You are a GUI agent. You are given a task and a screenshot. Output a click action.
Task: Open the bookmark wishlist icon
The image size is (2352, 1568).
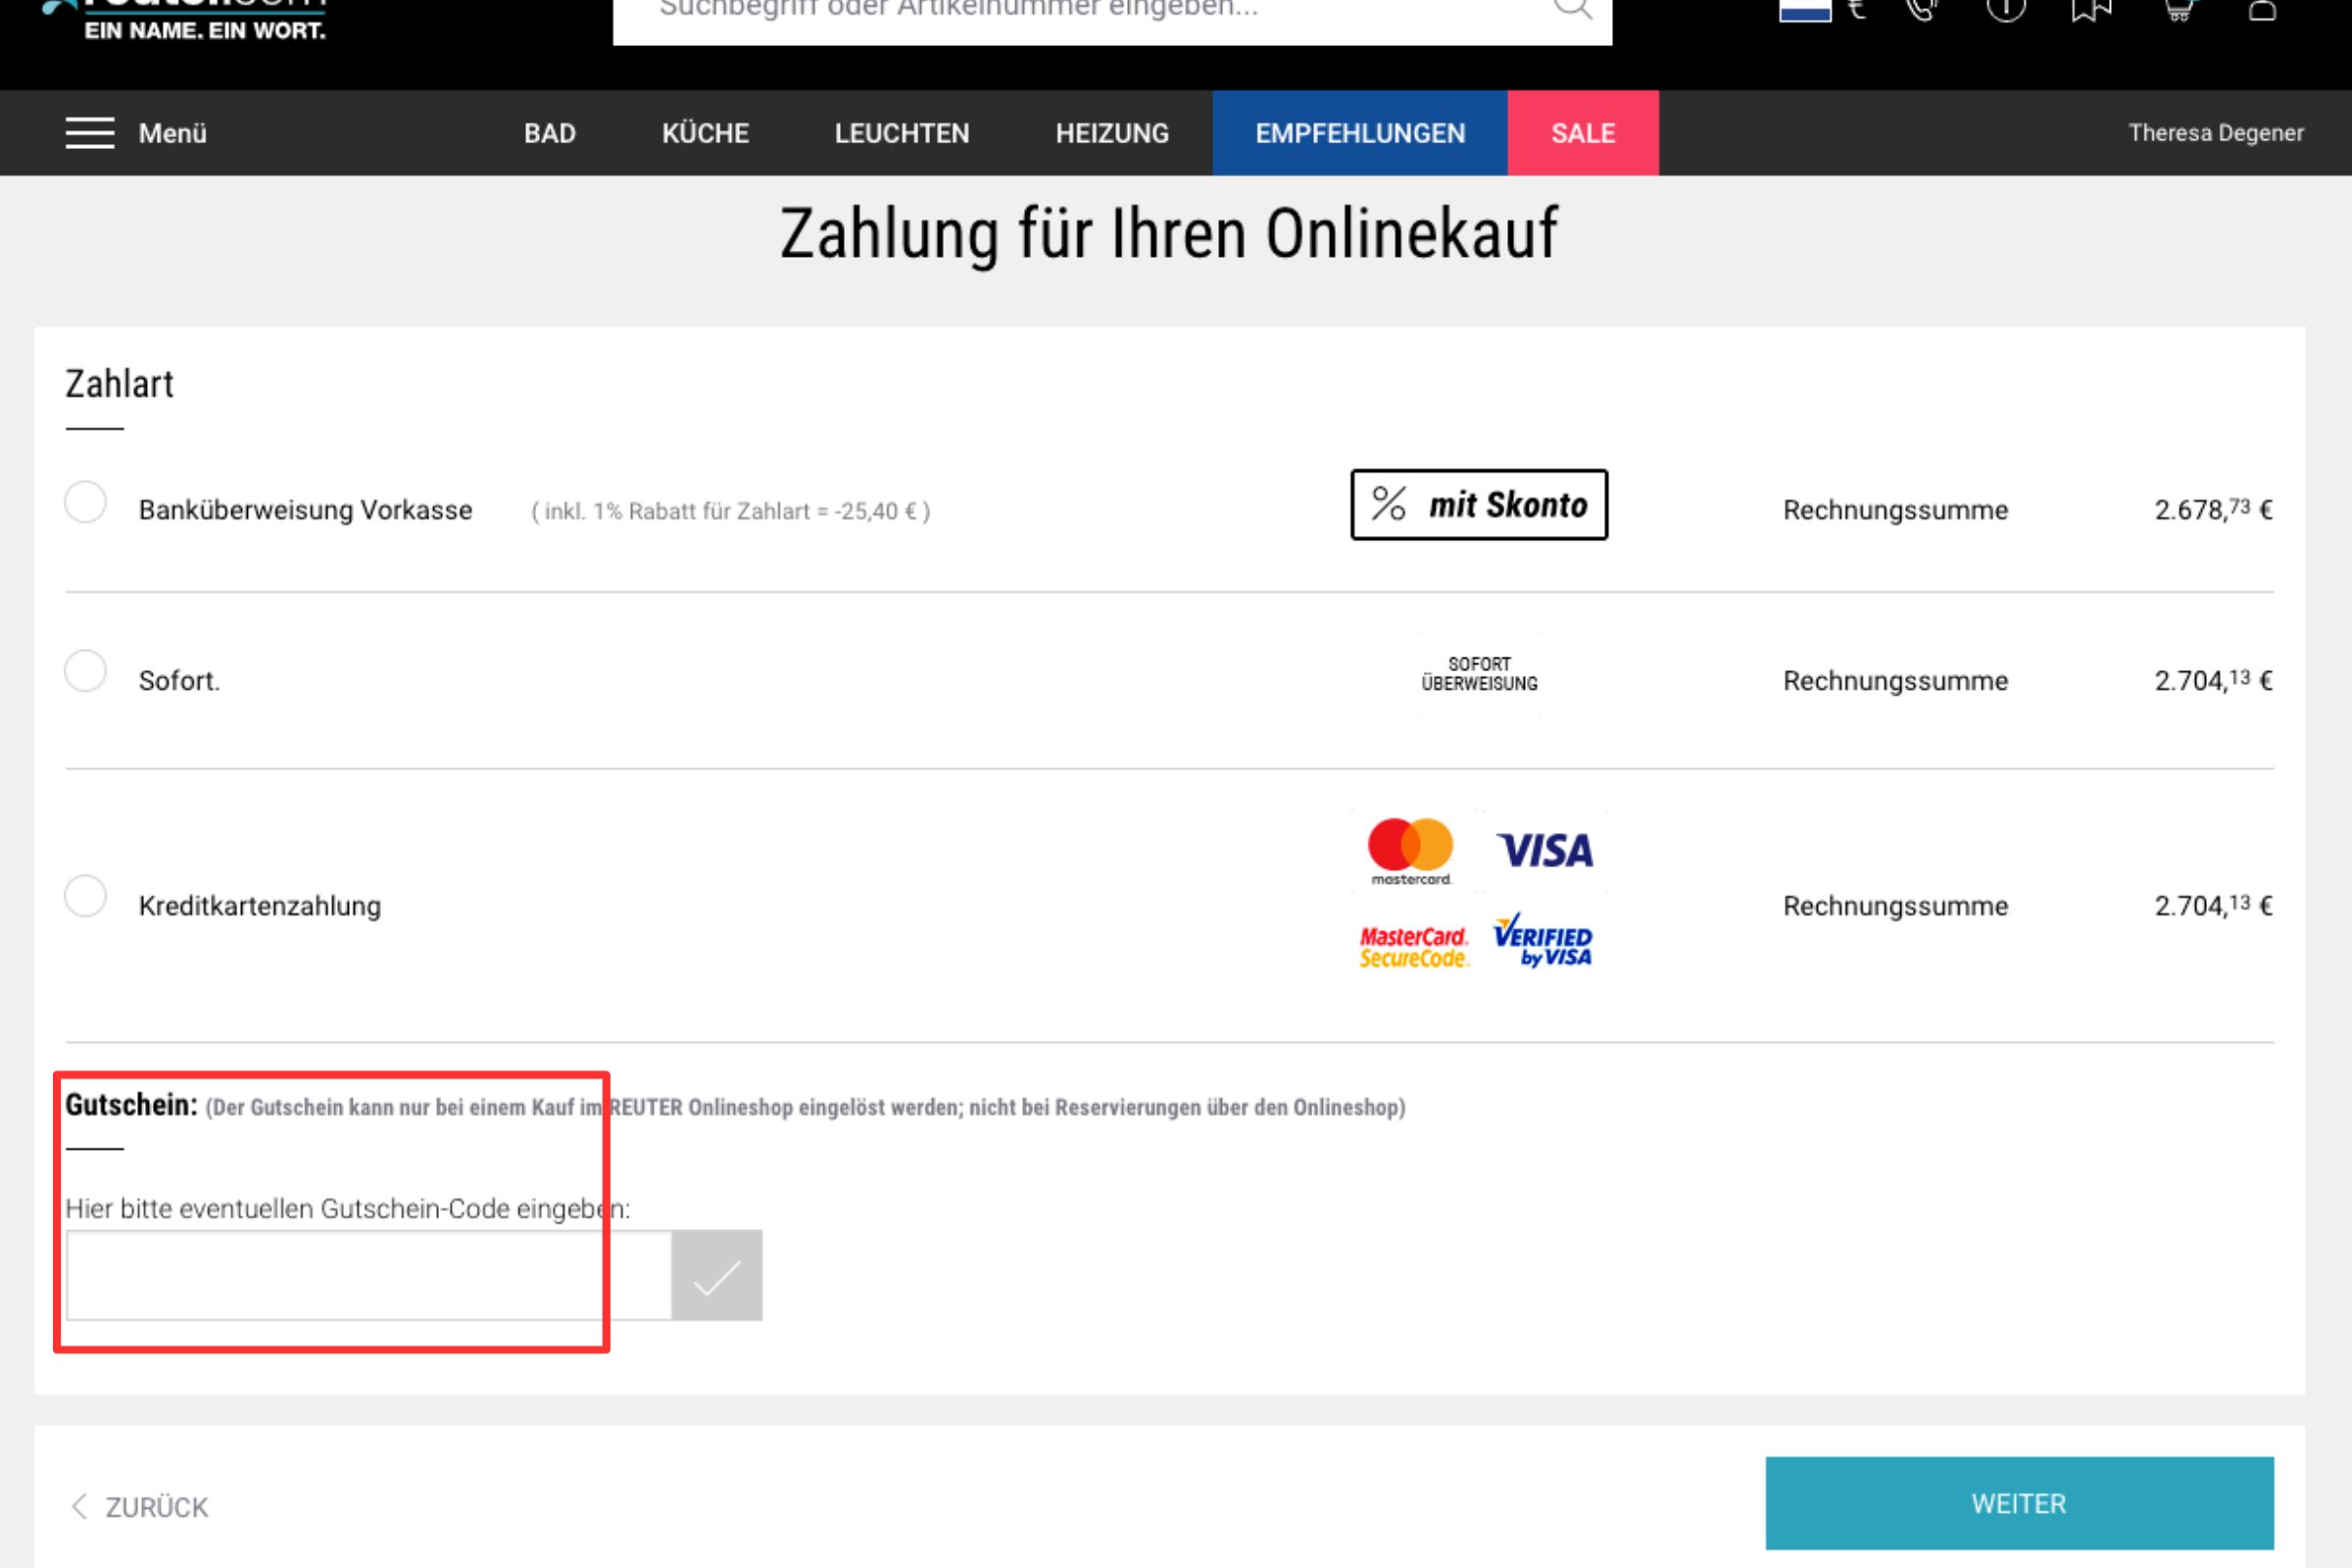coord(2091,10)
